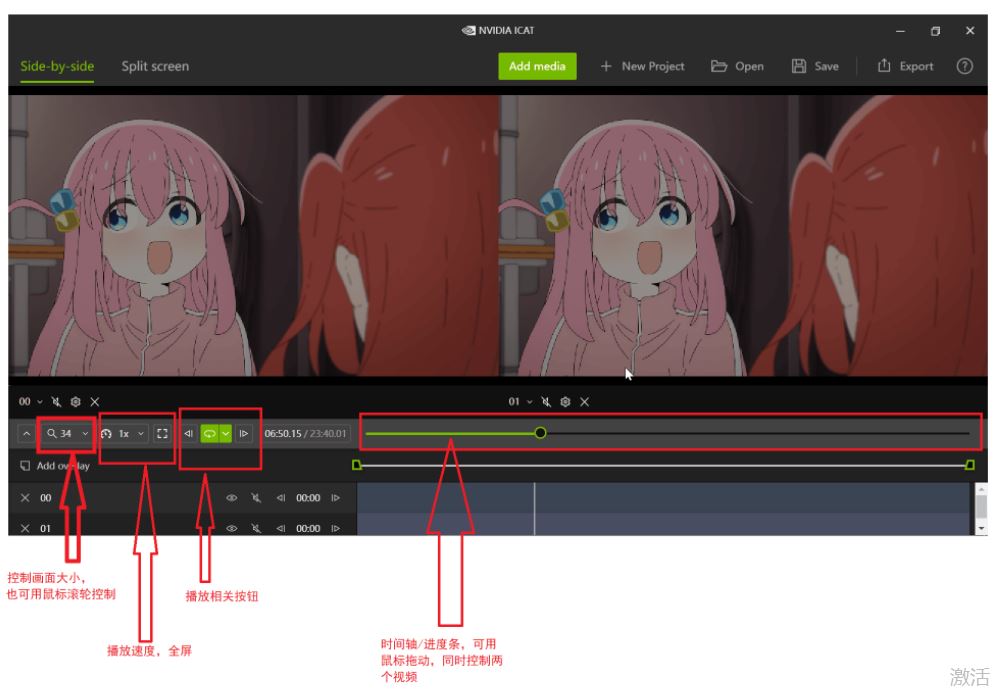This screenshot has width=993, height=691.
Task: Switch to the Split screen tab
Action: (x=155, y=67)
